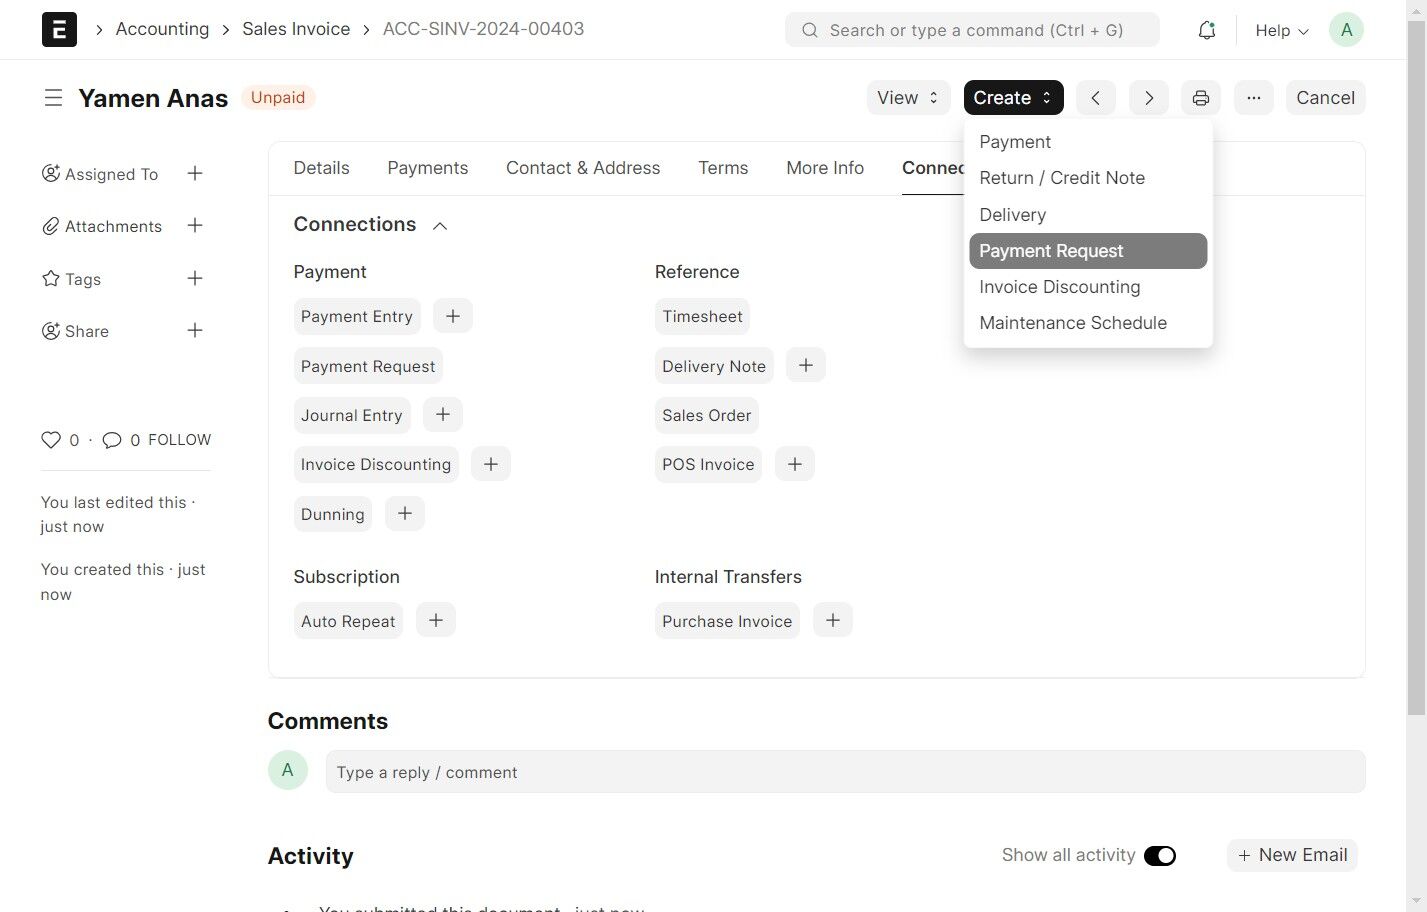Open the user avatar menu
The height and width of the screenshot is (912, 1427).
click(1347, 30)
